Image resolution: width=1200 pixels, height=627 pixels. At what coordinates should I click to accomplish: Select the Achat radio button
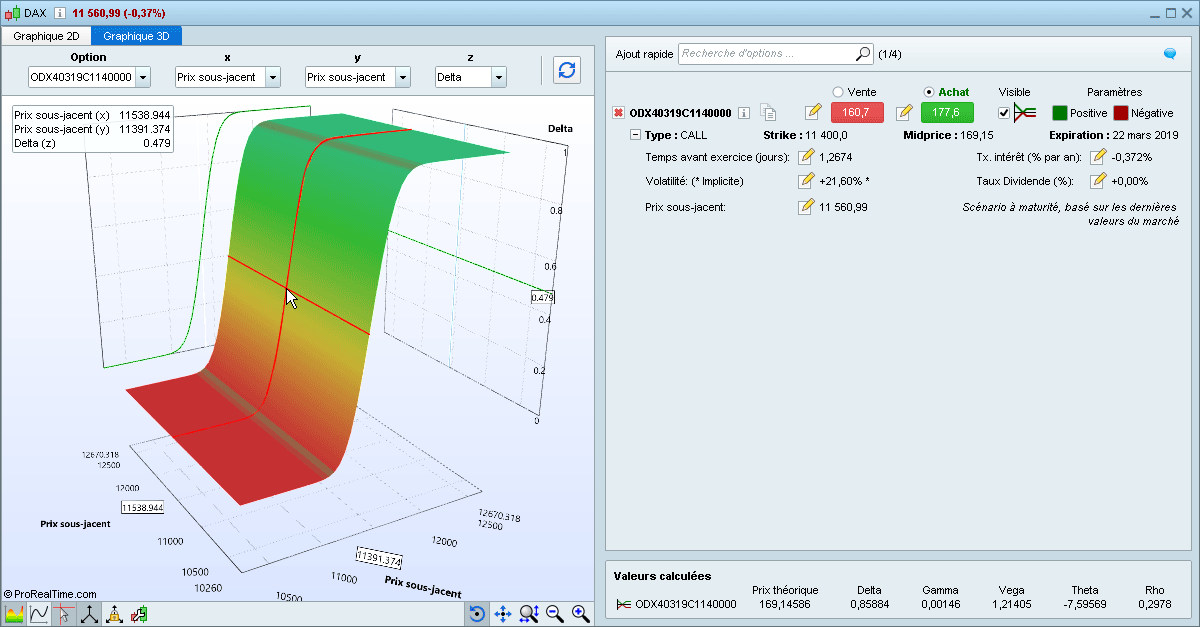(928, 91)
